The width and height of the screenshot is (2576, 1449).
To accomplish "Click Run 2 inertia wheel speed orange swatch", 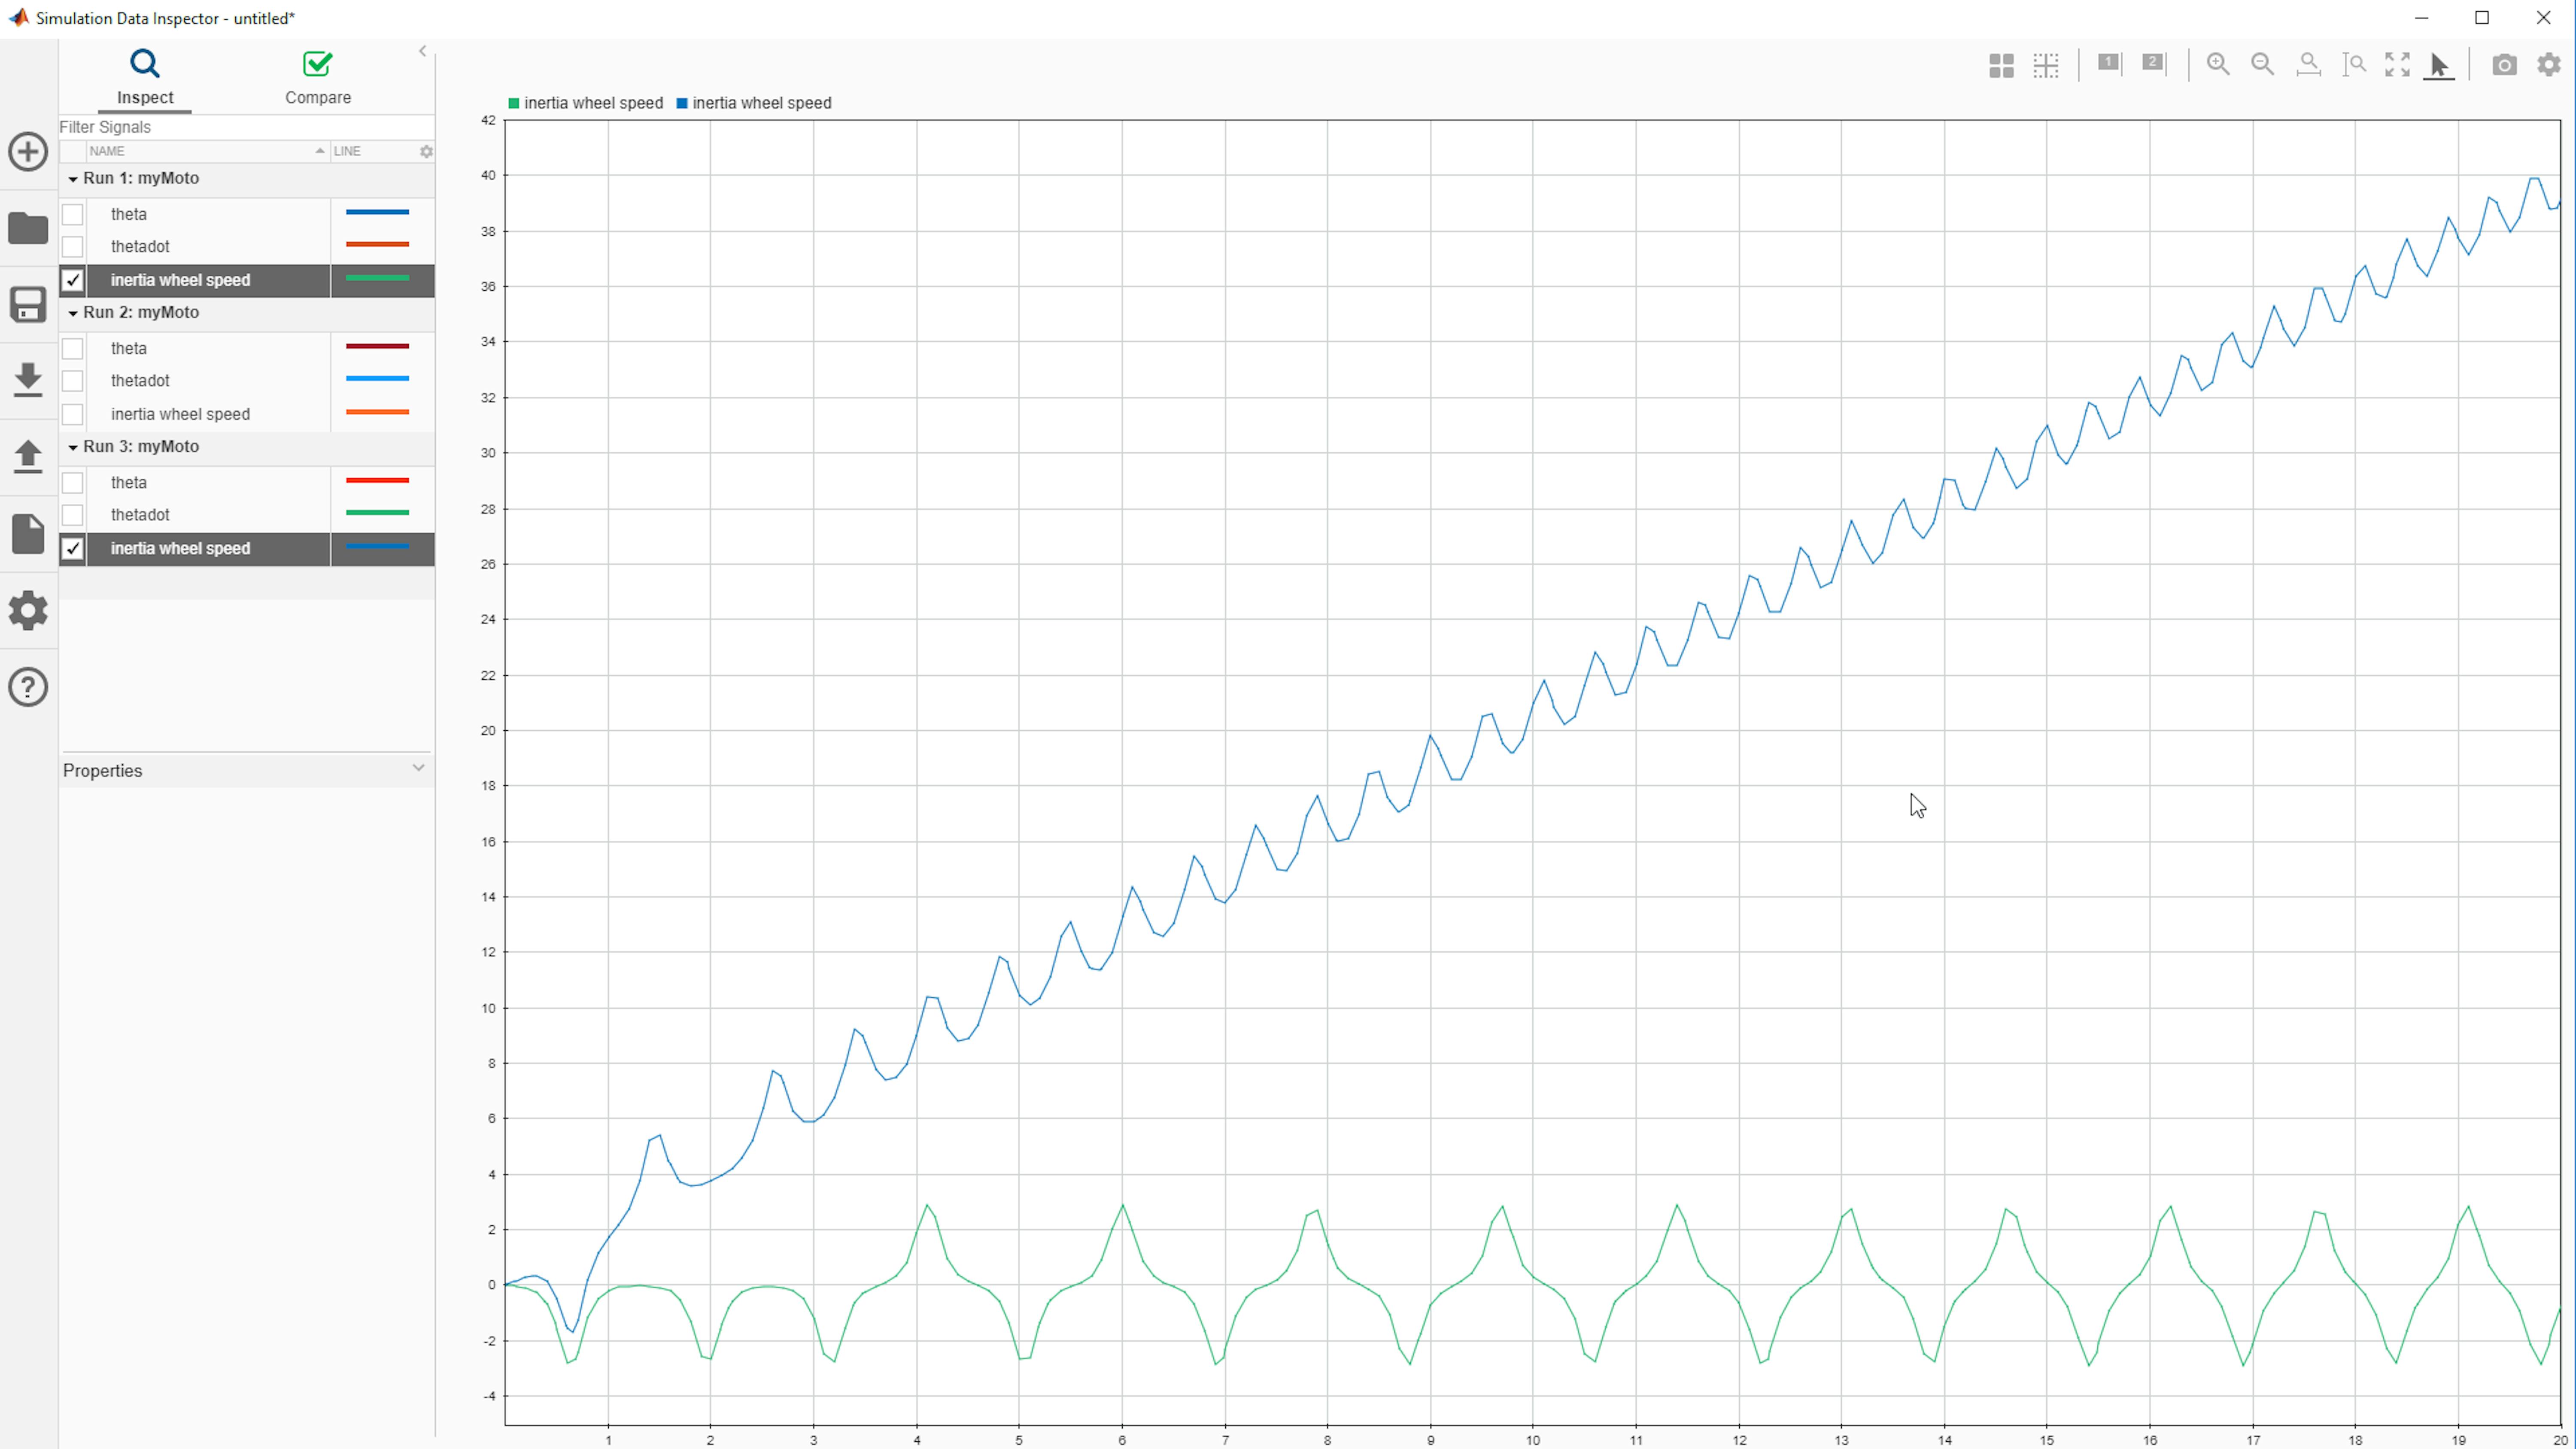I will click(x=377, y=412).
